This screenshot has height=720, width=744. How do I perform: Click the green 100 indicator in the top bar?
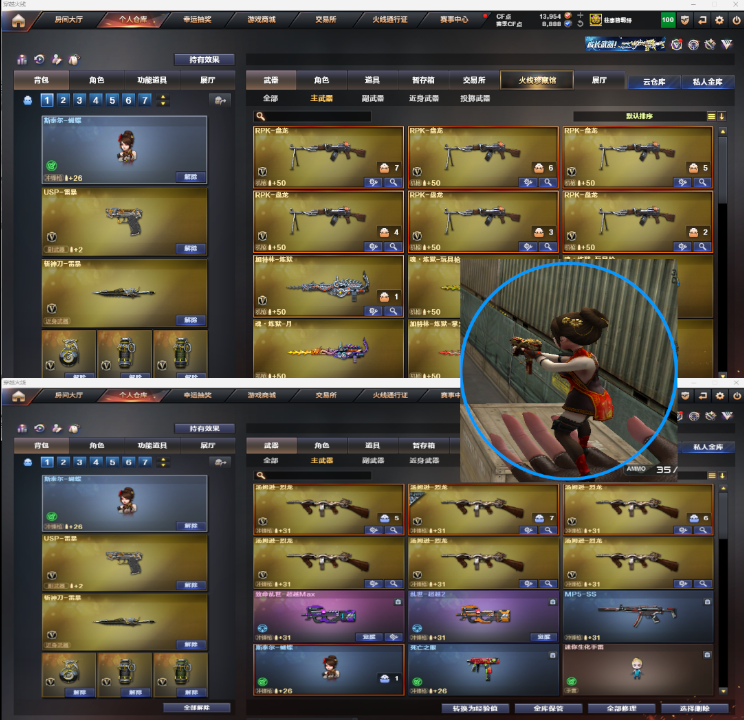tap(668, 20)
